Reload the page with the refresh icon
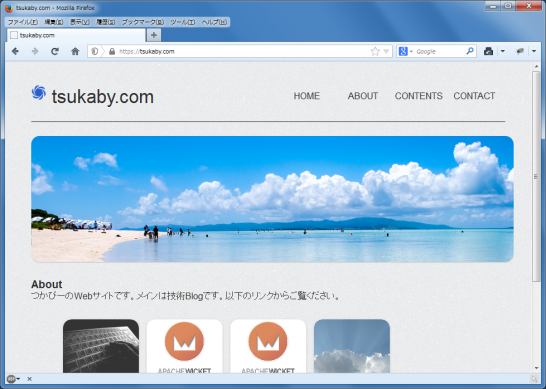This screenshot has height=389, width=546. 55,52
